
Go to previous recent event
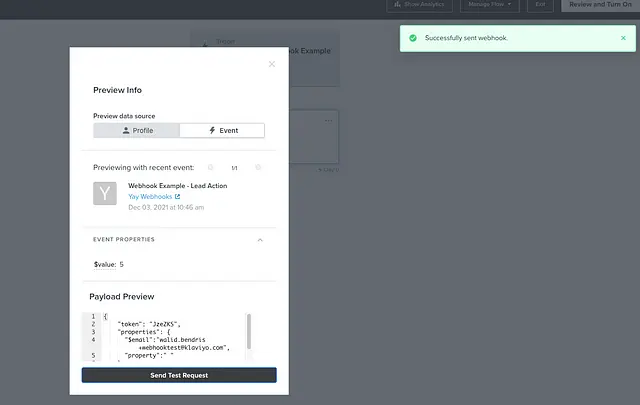point(210,168)
